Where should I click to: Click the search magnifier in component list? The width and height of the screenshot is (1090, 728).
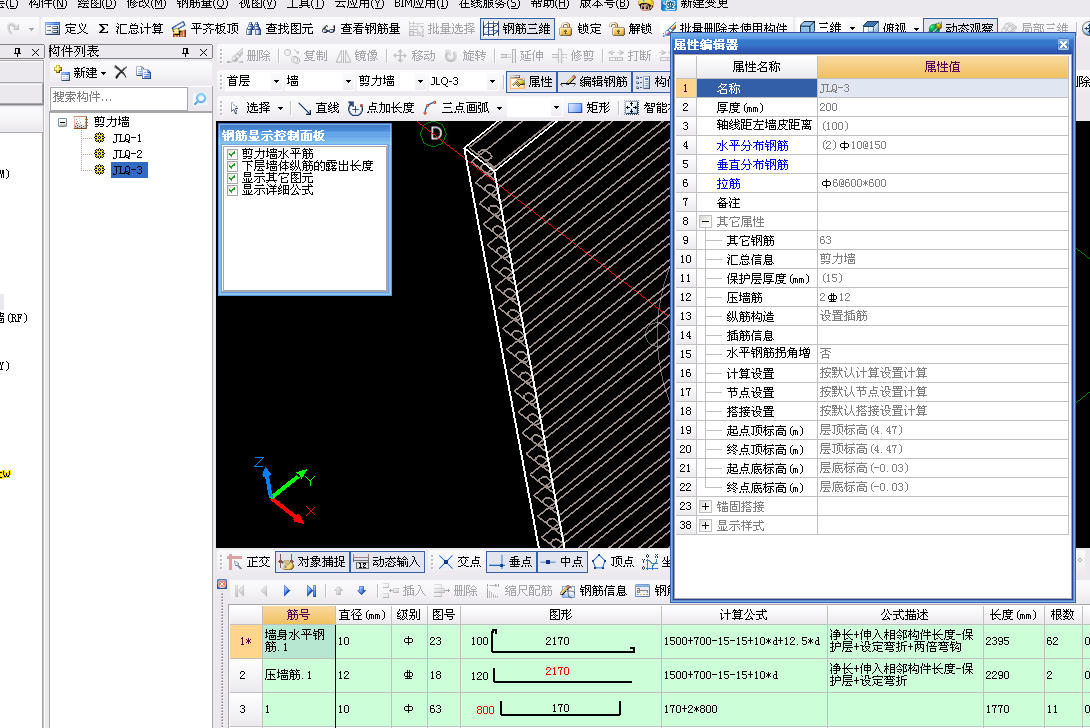[200, 99]
